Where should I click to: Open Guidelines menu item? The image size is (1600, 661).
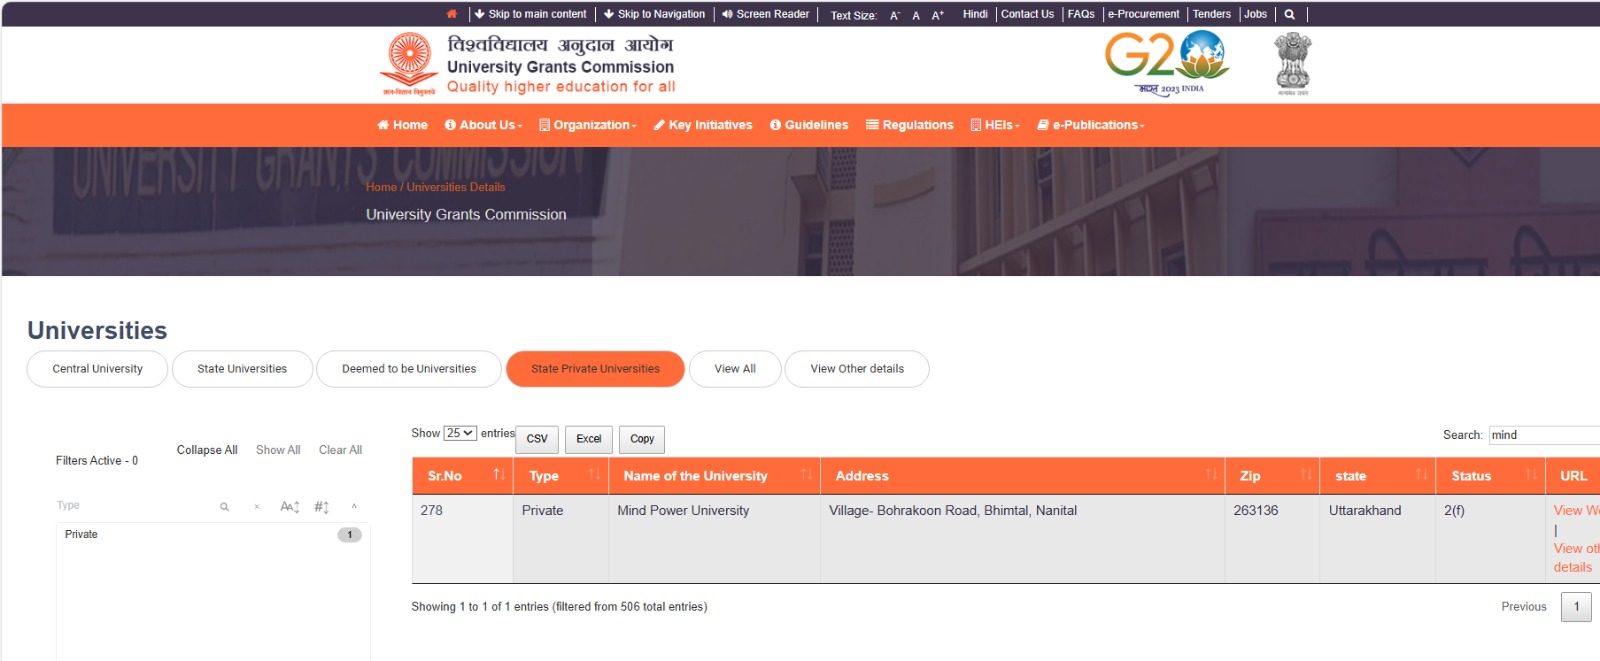(809, 125)
